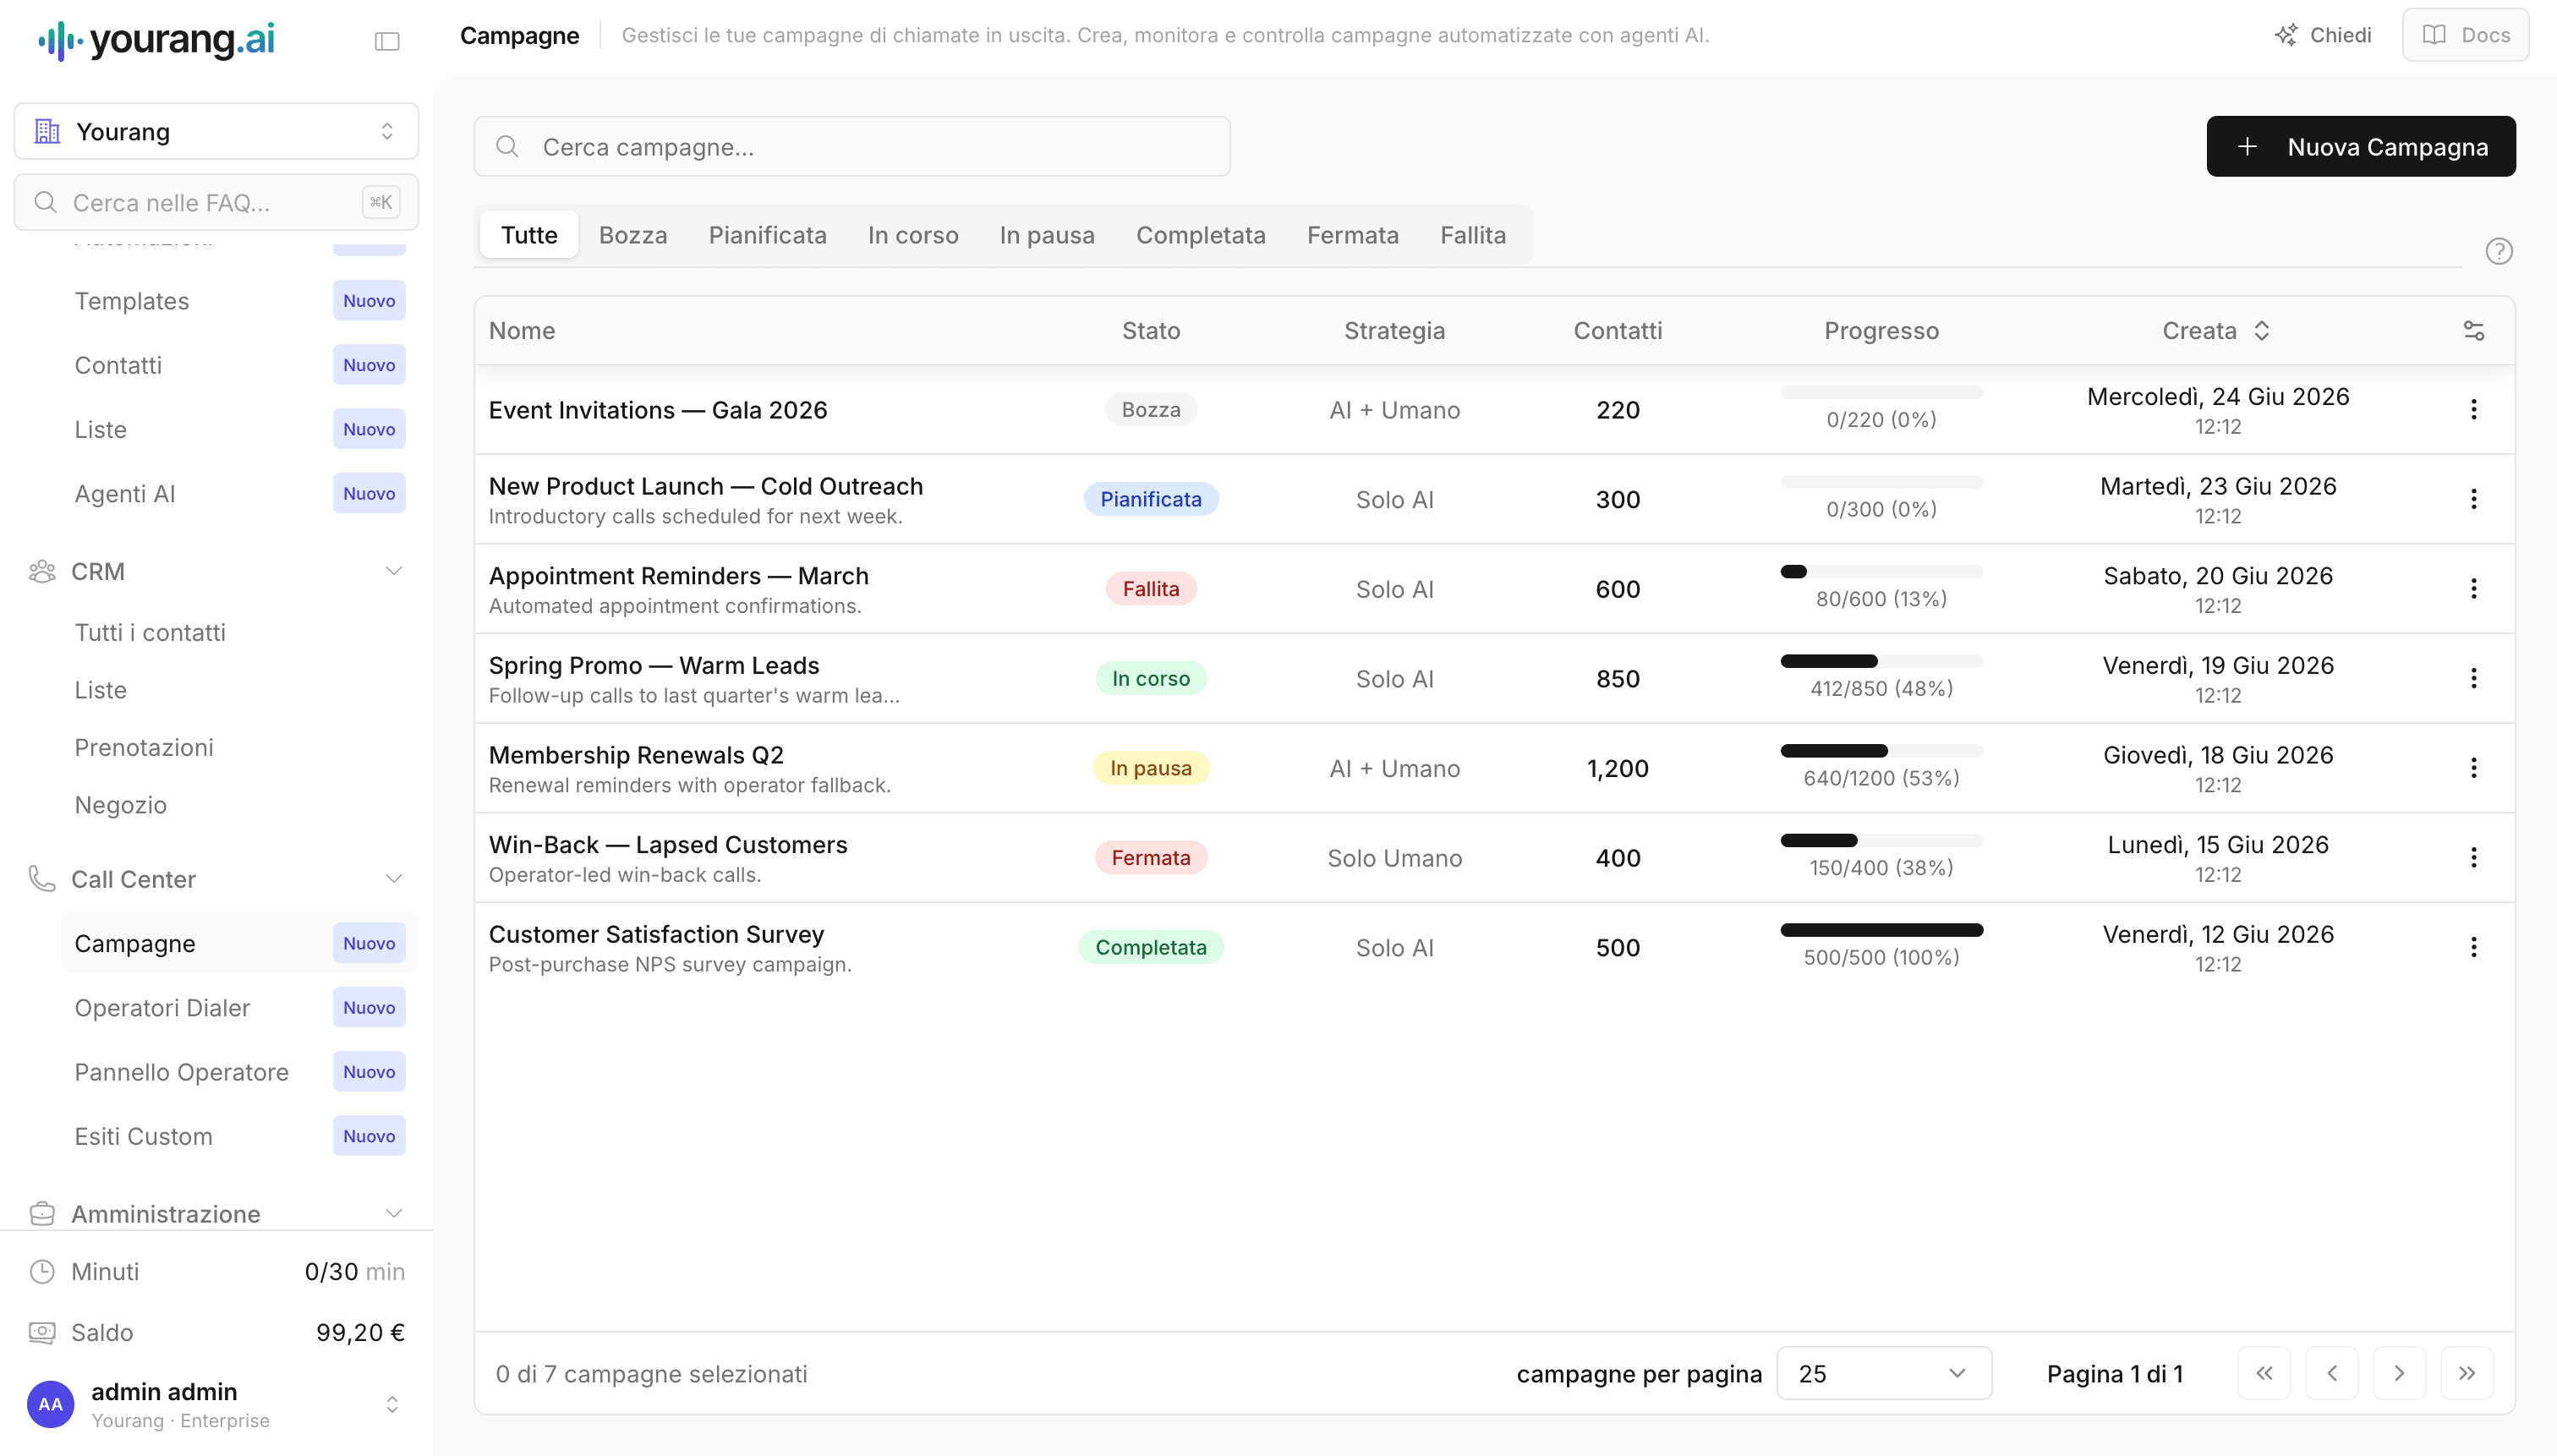Viewport: 2557px width, 1456px height.
Task: Open actions menu for Appointment Reminders row
Action: tap(2473, 589)
